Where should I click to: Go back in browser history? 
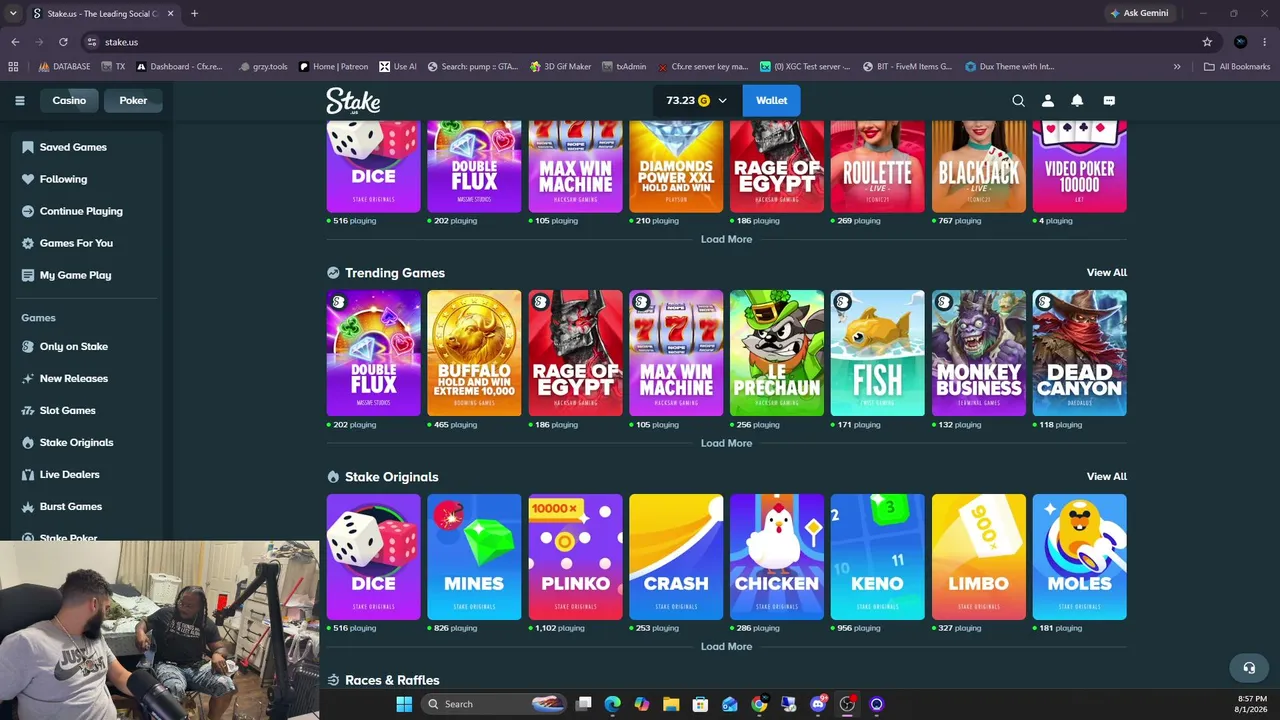tap(15, 42)
